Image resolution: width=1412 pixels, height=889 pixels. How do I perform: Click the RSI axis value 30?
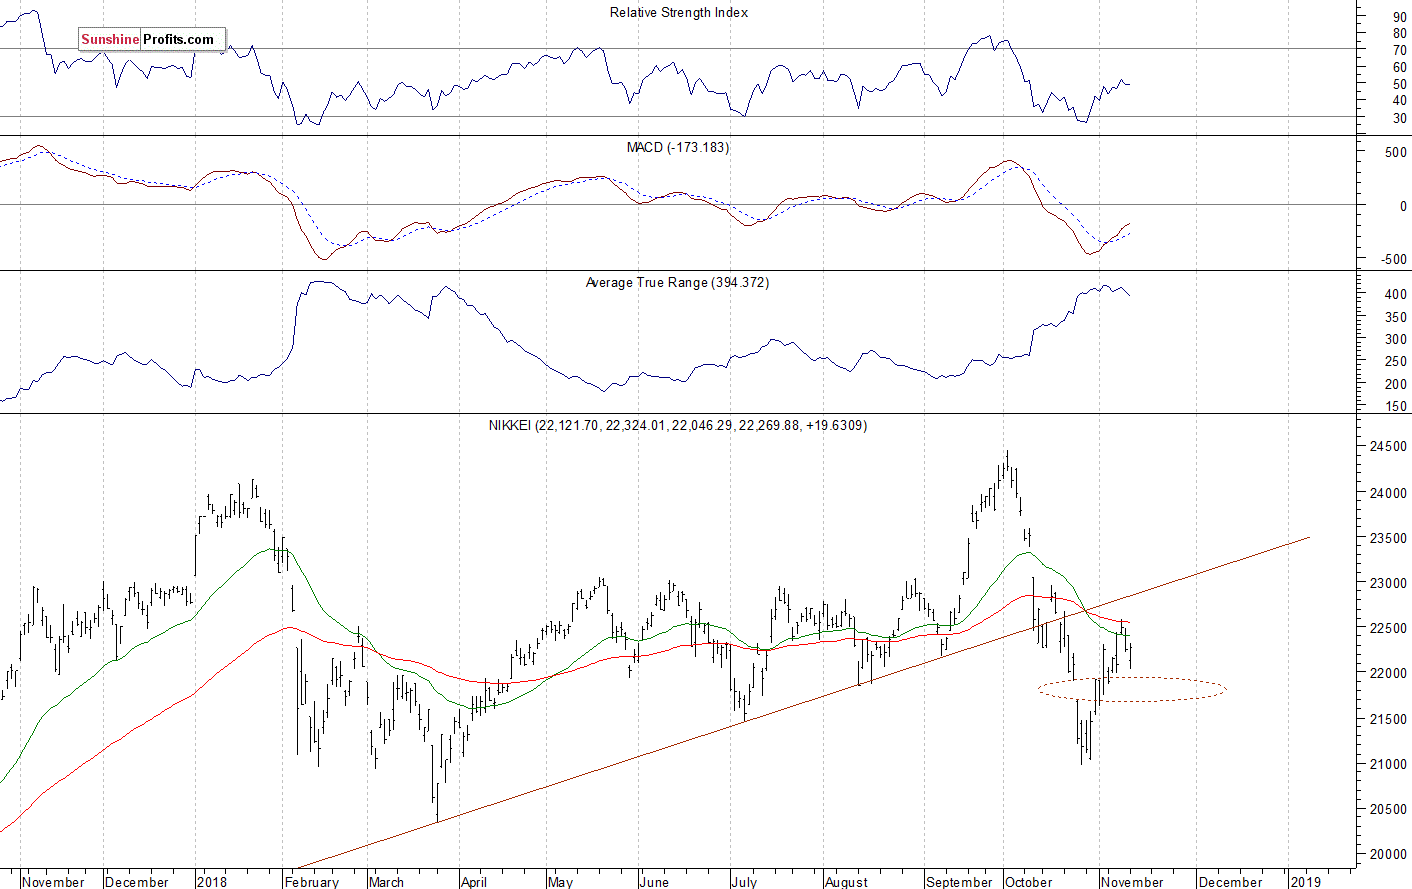pyautogui.click(x=1399, y=118)
